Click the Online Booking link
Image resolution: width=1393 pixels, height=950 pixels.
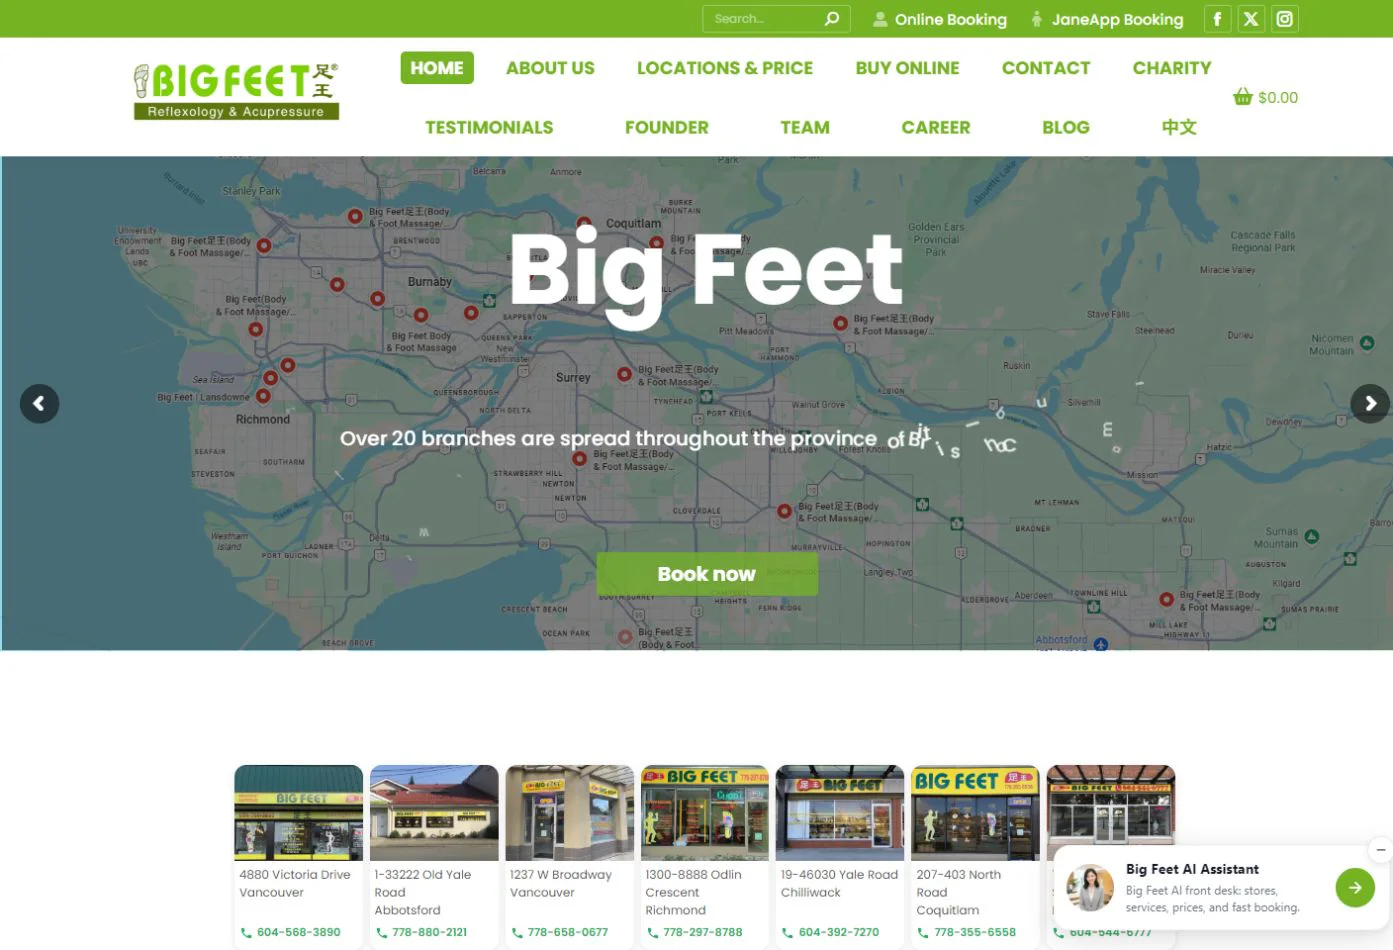click(x=951, y=19)
